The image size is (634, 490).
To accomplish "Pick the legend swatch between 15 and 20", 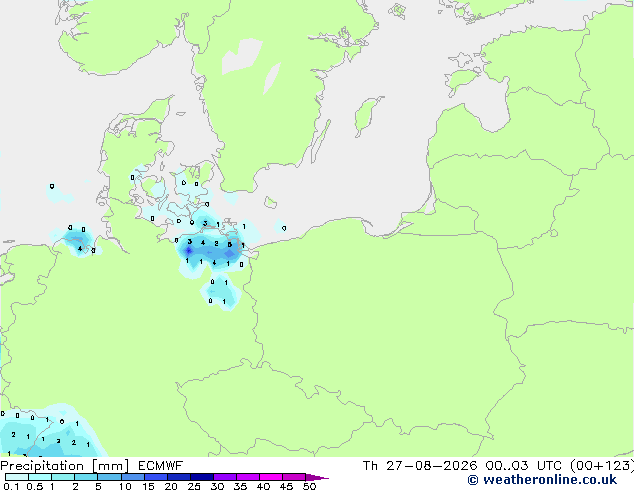I will [x=156, y=477].
